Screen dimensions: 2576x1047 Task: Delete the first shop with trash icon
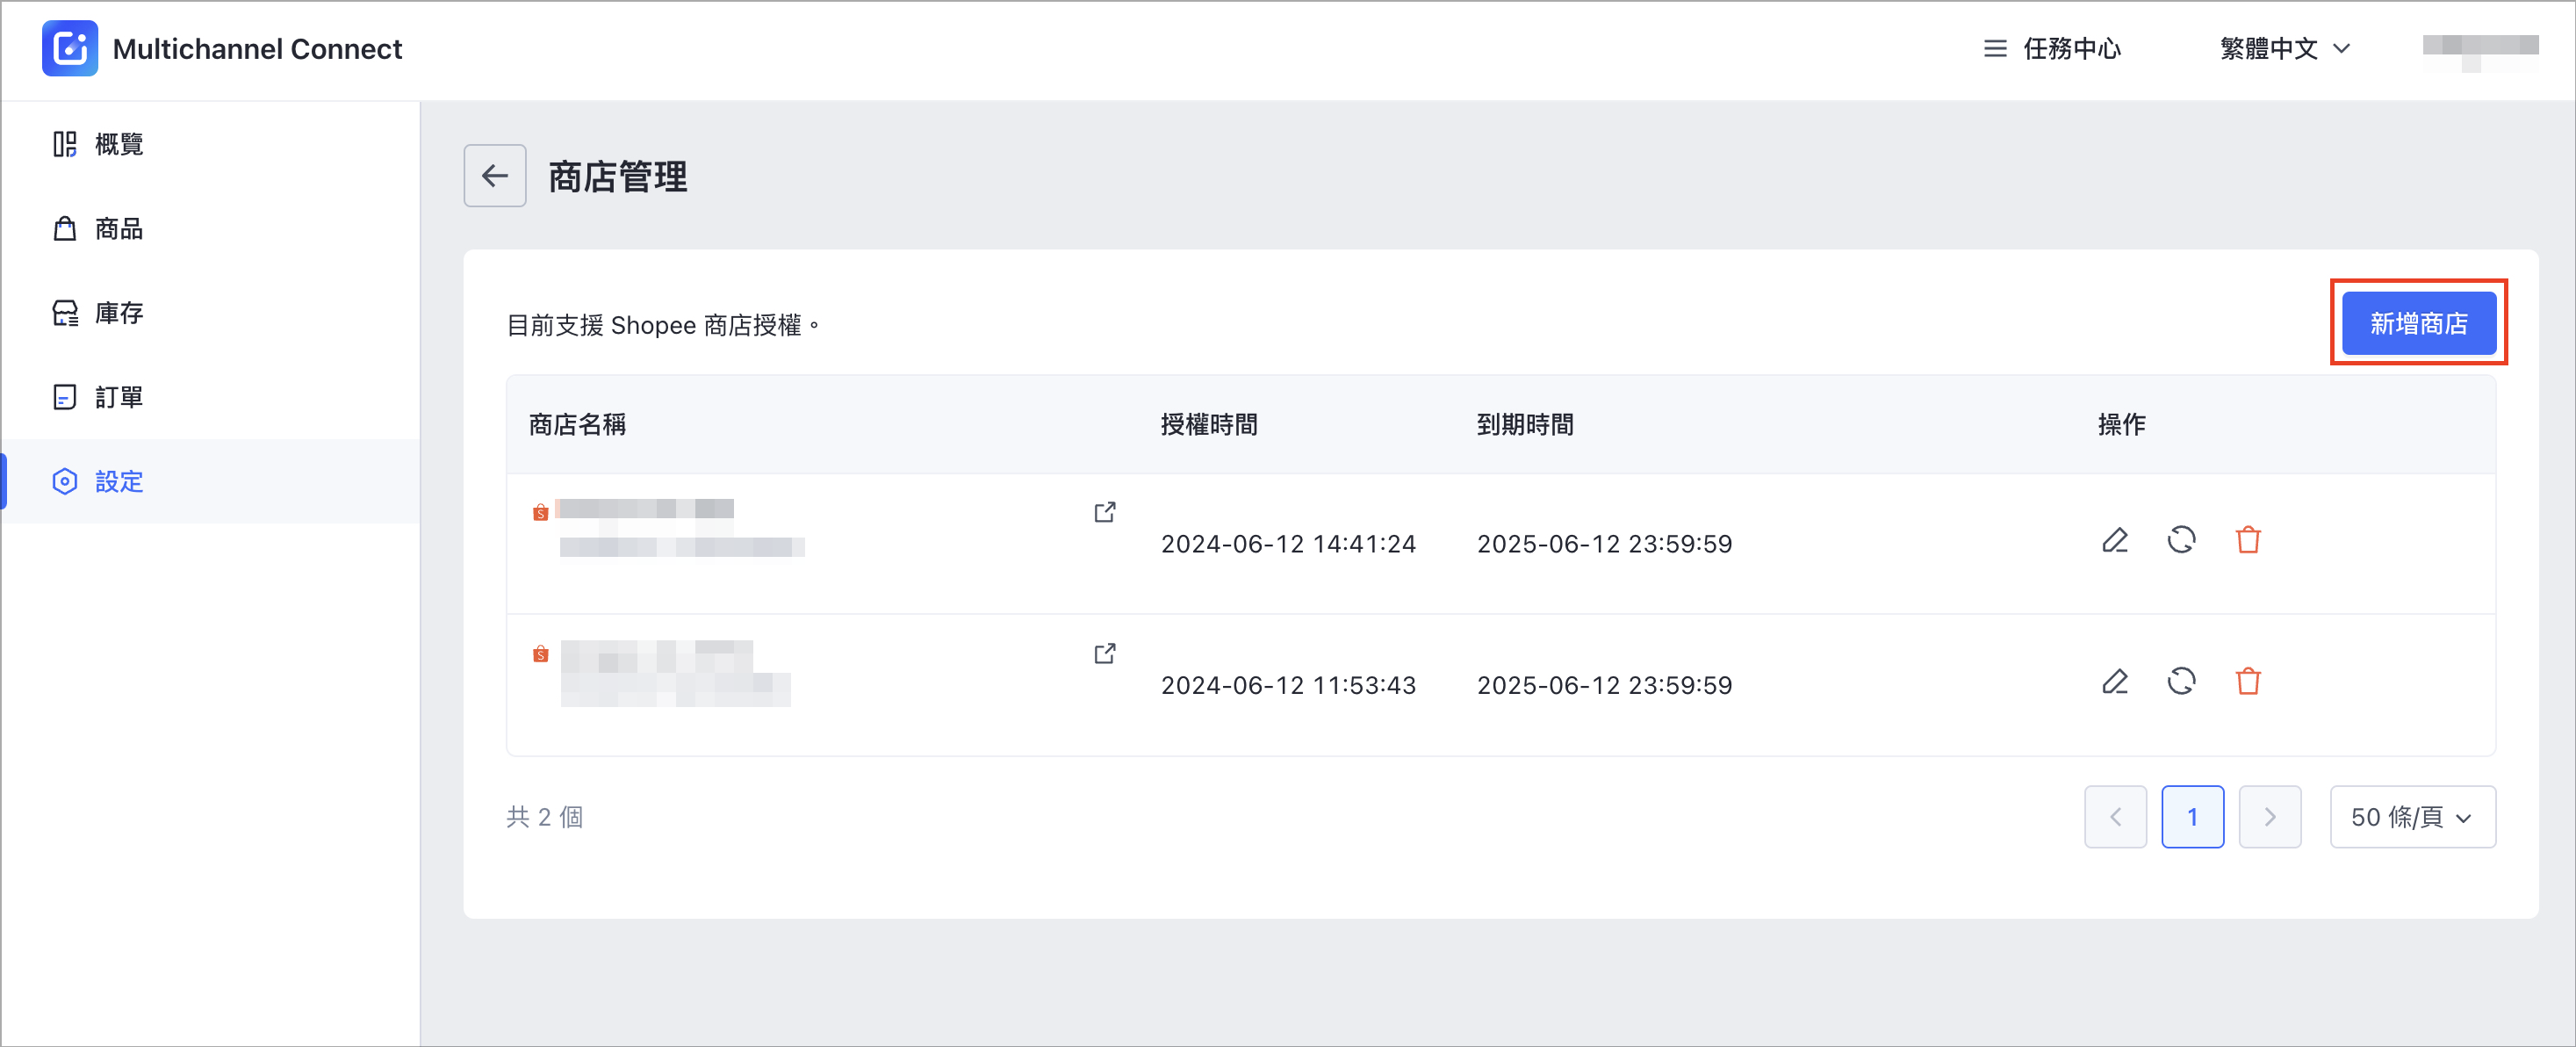pos(2248,541)
